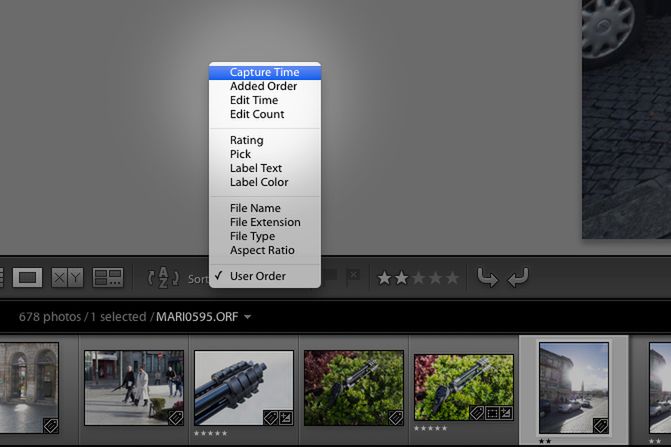Sort photos by Label Text
This screenshot has height=447, width=671.
click(x=265, y=168)
